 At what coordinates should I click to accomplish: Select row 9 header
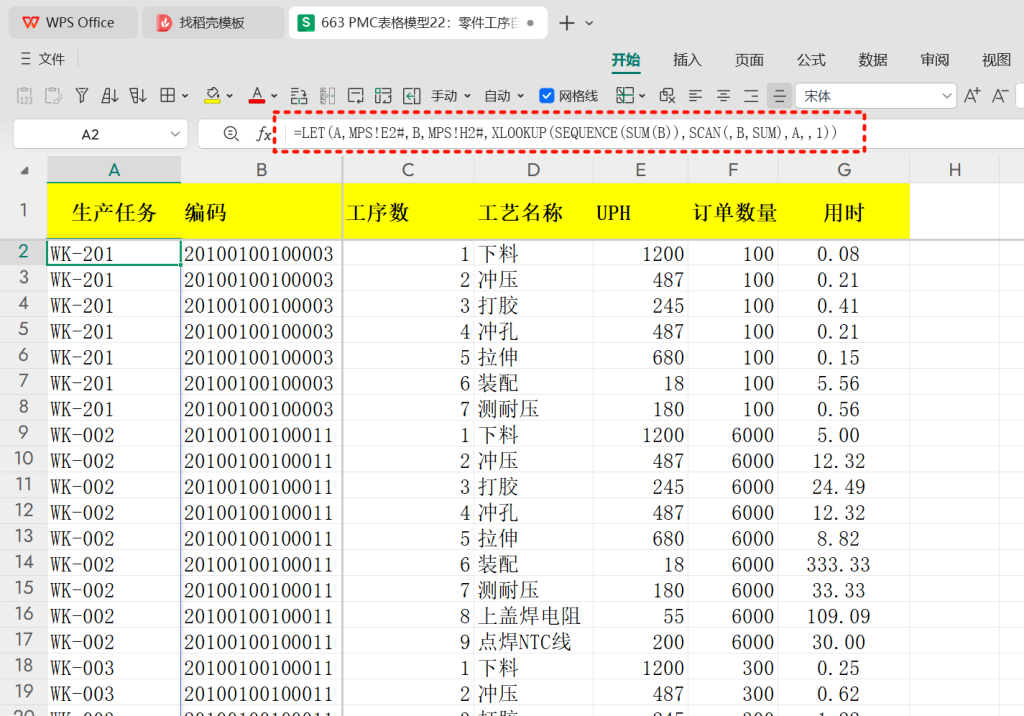click(x=24, y=434)
